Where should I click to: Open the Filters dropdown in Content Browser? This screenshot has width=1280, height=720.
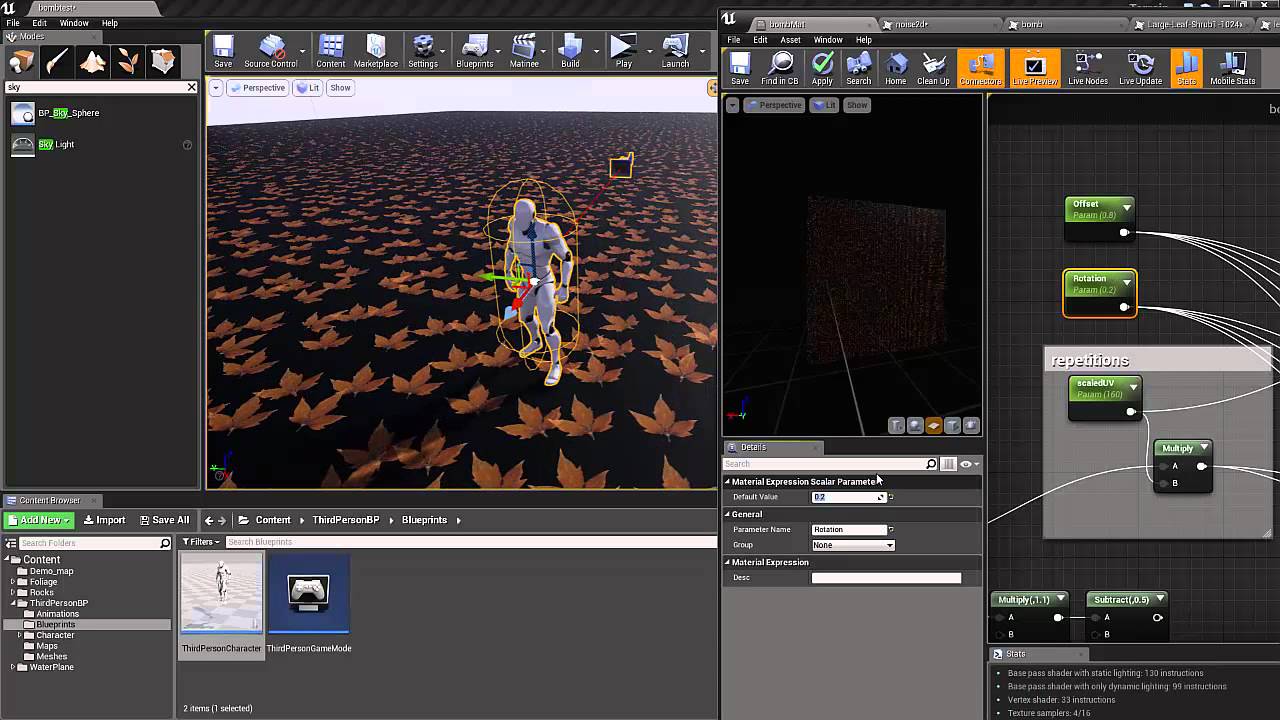click(202, 542)
